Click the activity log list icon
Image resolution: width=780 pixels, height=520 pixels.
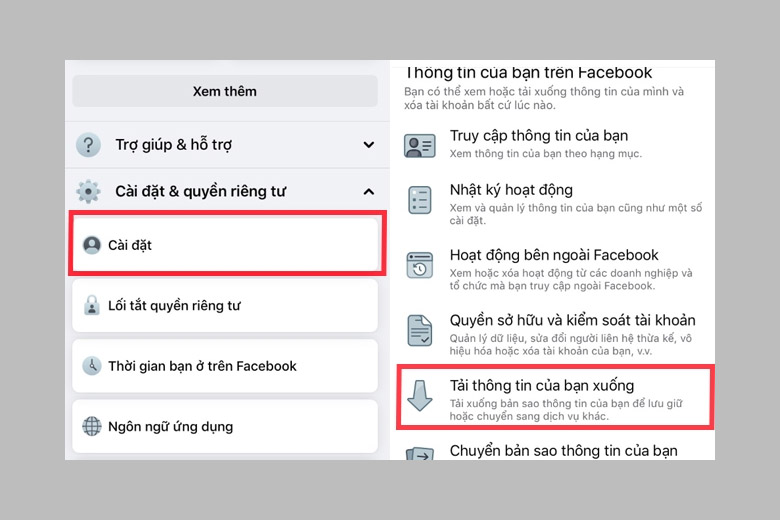pos(419,200)
